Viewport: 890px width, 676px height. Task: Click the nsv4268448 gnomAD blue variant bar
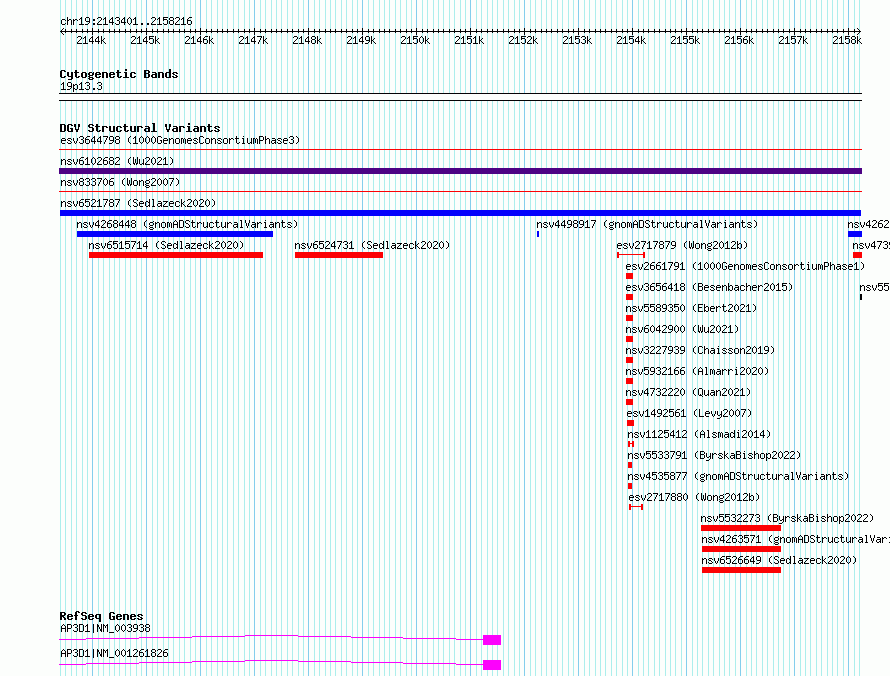click(x=175, y=234)
